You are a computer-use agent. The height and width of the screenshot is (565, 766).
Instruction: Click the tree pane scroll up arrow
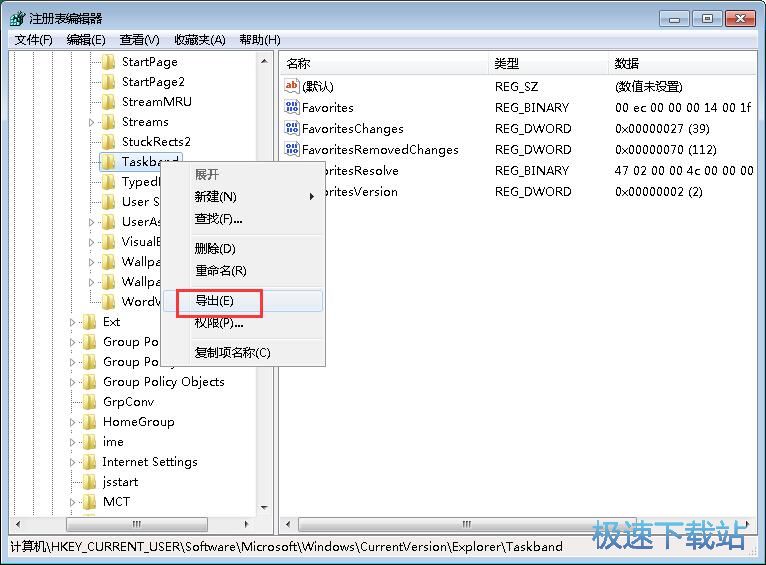coord(264,62)
